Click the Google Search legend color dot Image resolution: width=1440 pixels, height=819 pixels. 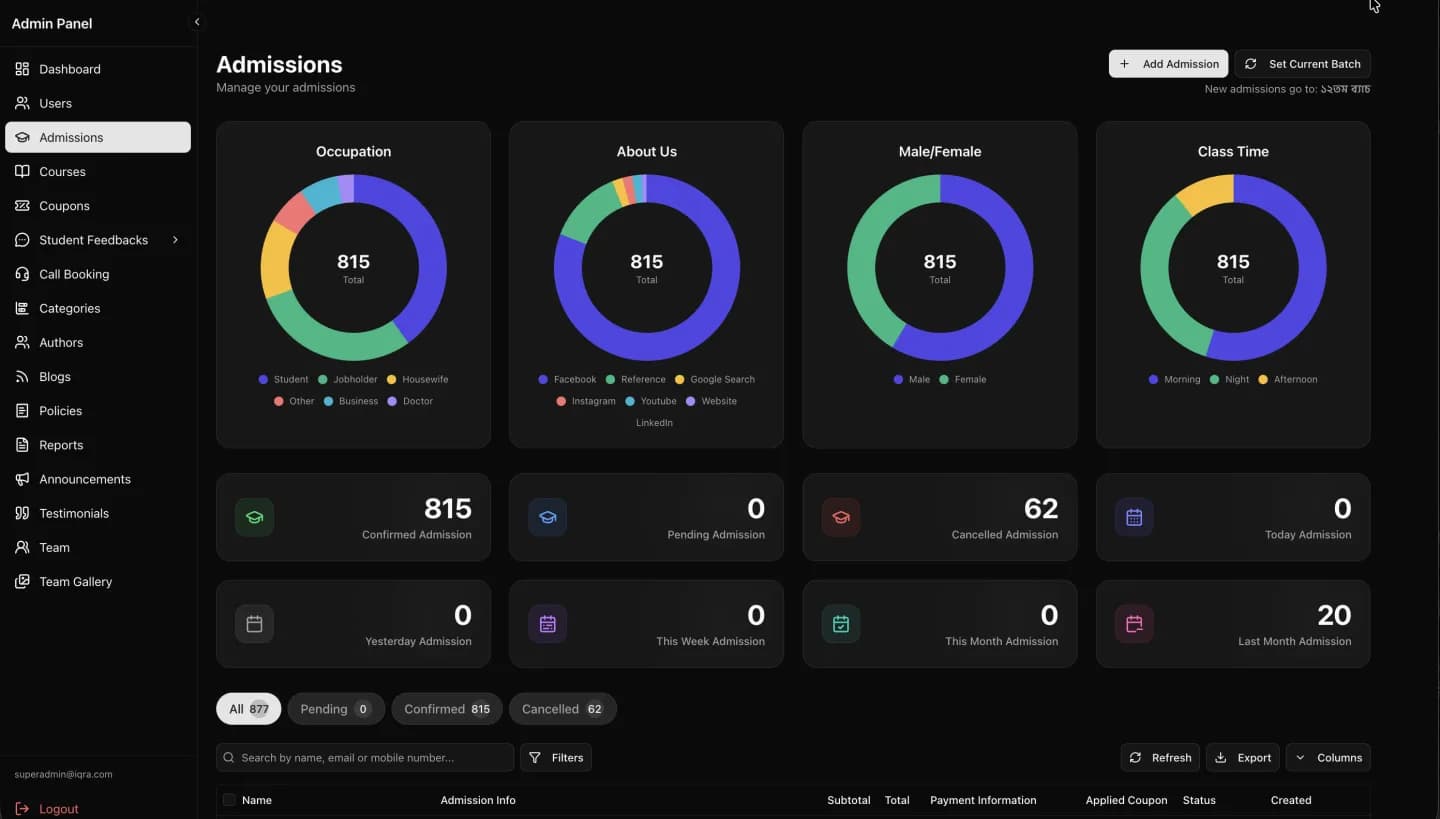[680, 380]
